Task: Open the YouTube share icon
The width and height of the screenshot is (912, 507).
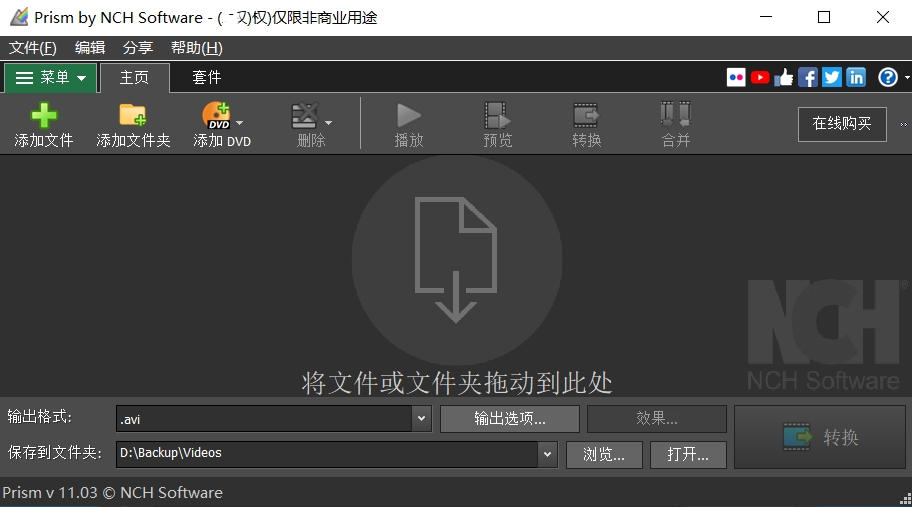Action: coord(760,77)
